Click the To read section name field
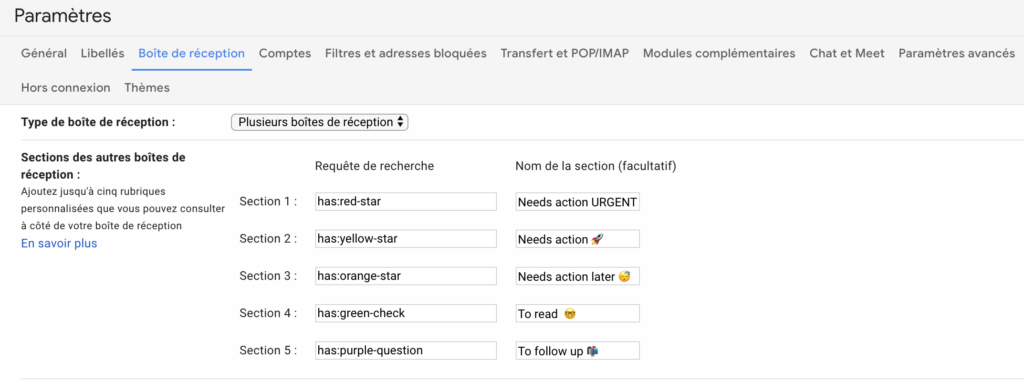Screen dimensions: 1024x383 click(x=577, y=313)
